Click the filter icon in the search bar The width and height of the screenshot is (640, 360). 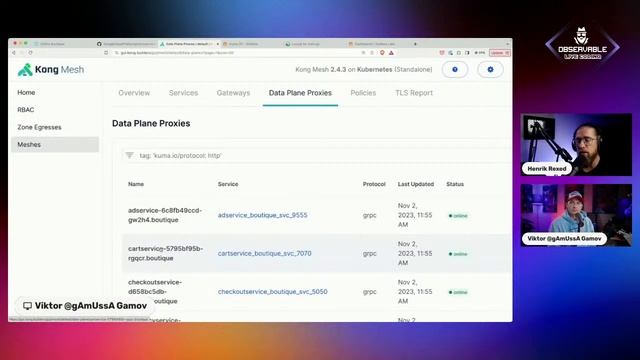click(129, 155)
